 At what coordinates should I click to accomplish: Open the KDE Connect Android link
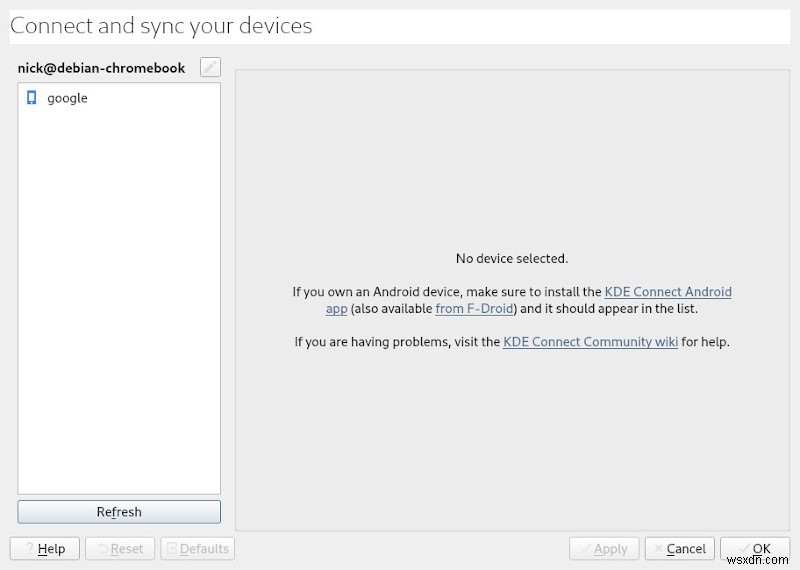point(668,292)
